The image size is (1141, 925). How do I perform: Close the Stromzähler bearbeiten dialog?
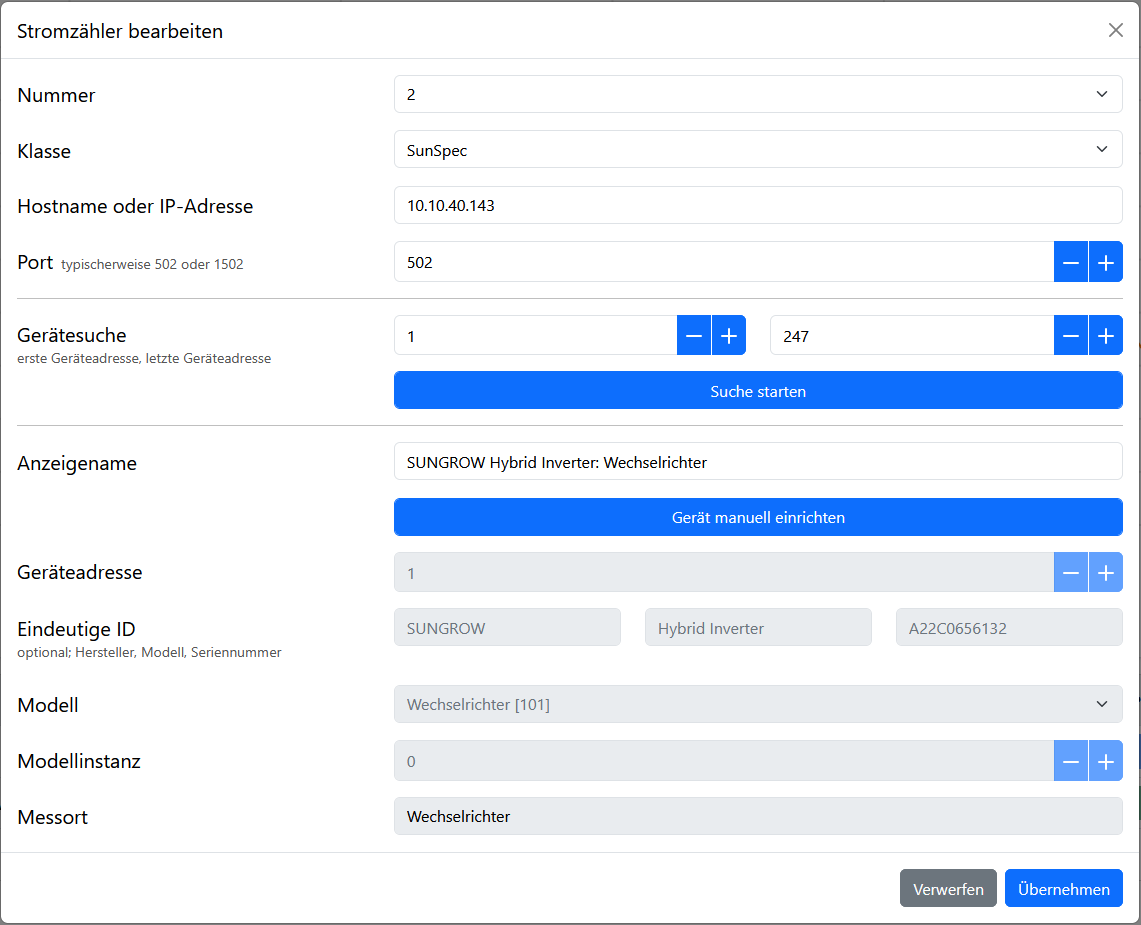point(1116,30)
